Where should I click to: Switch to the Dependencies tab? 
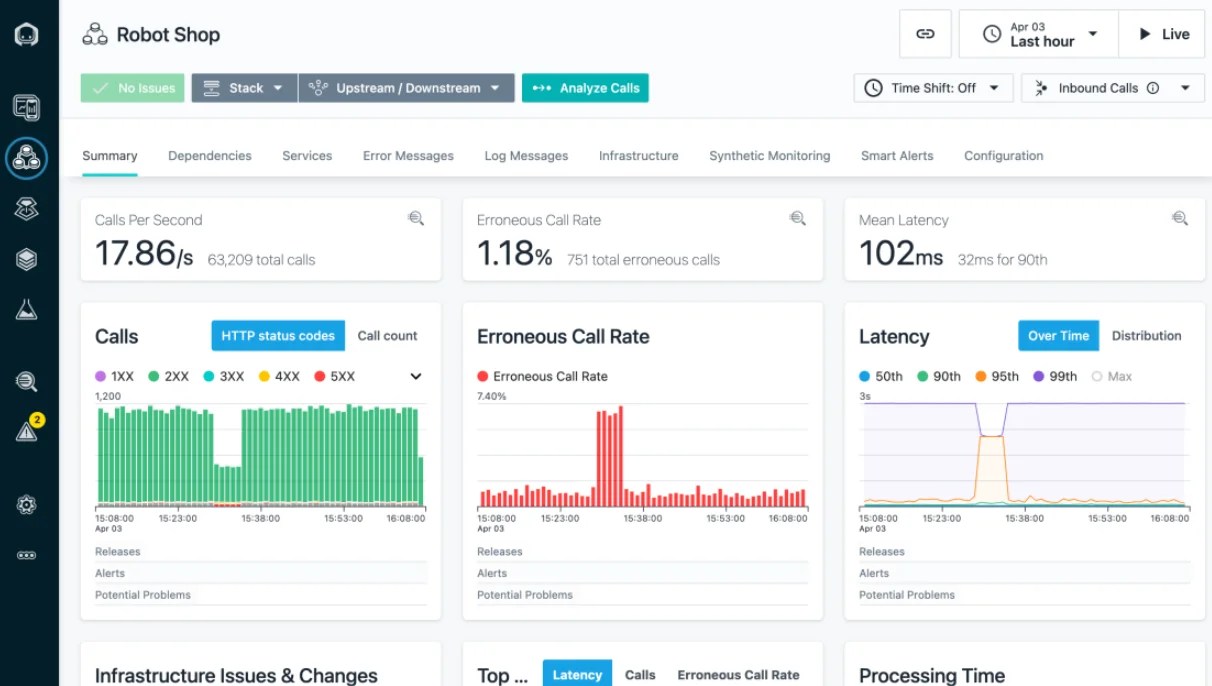pos(209,156)
